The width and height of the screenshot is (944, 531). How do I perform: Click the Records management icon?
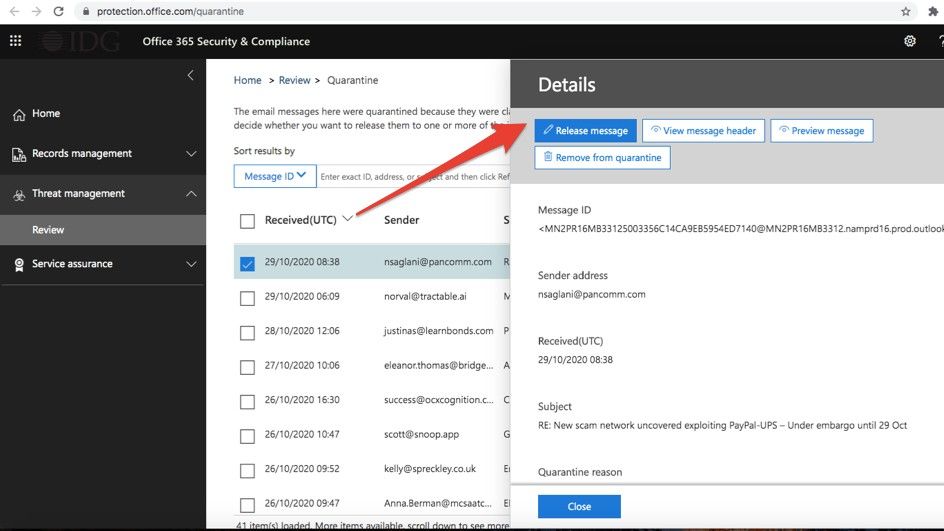(19, 155)
